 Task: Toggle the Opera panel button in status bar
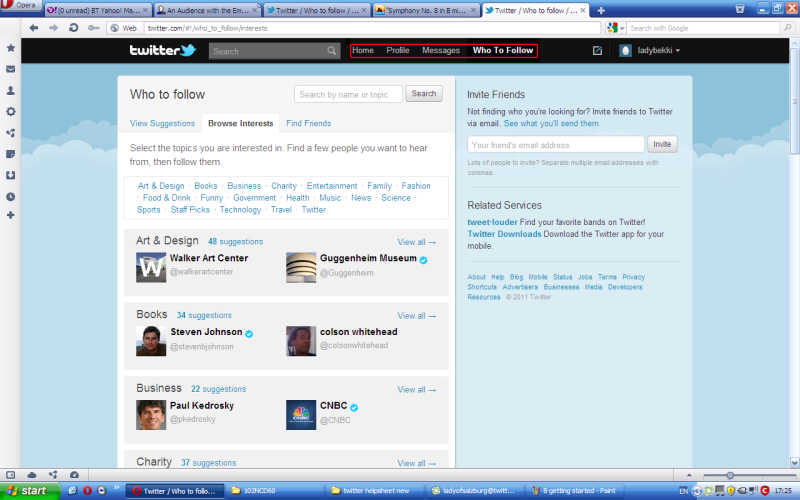(10, 475)
